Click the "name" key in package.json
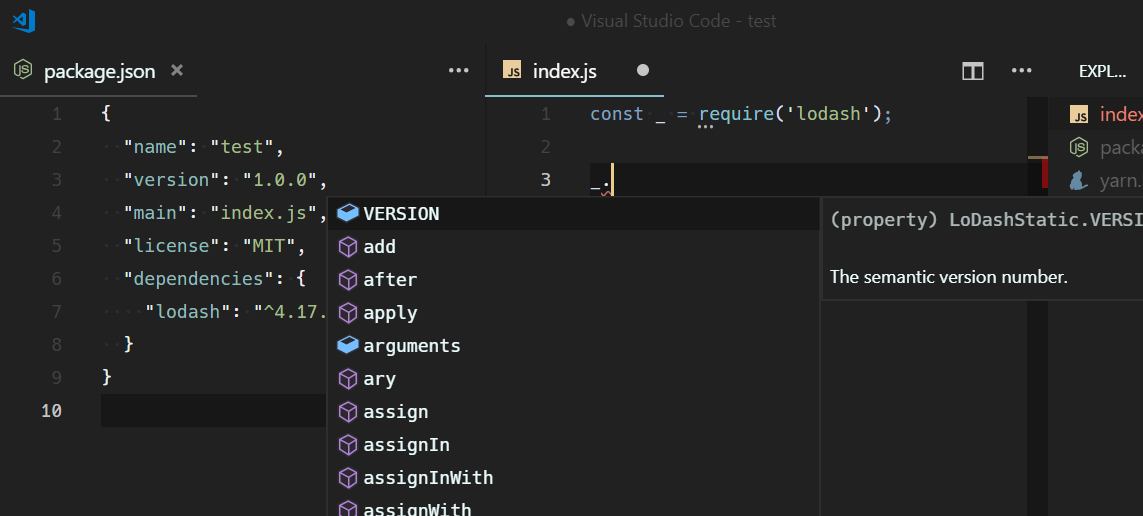 tap(157, 147)
